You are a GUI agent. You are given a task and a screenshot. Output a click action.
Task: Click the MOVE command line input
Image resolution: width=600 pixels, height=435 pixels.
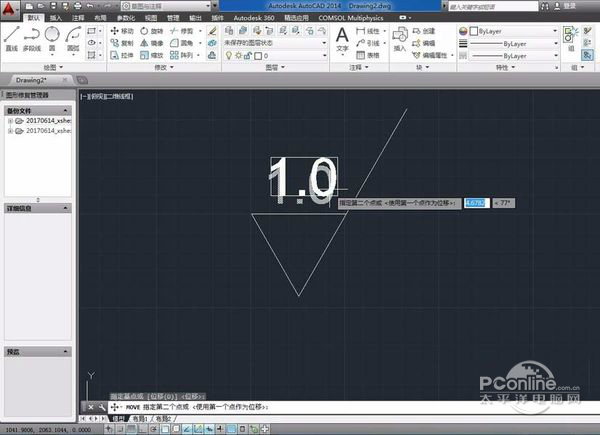pos(352,407)
